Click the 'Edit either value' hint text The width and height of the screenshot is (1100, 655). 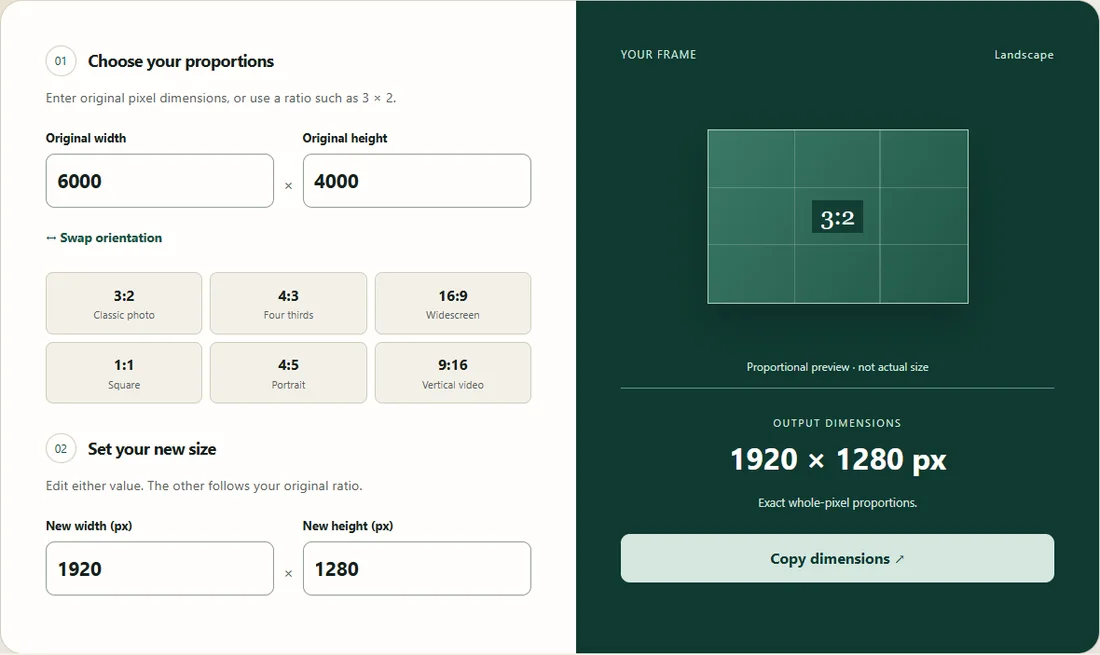pos(204,486)
